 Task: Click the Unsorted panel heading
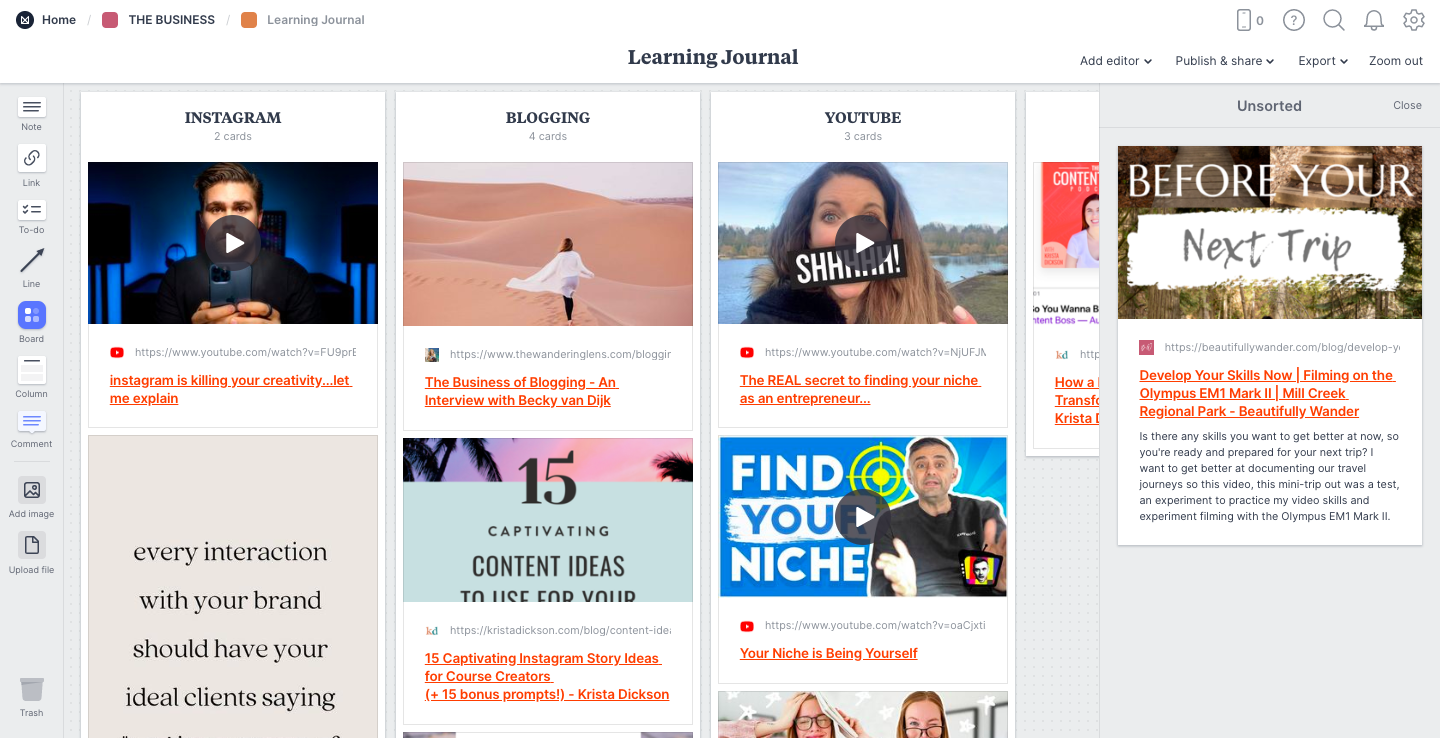click(x=1269, y=105)
